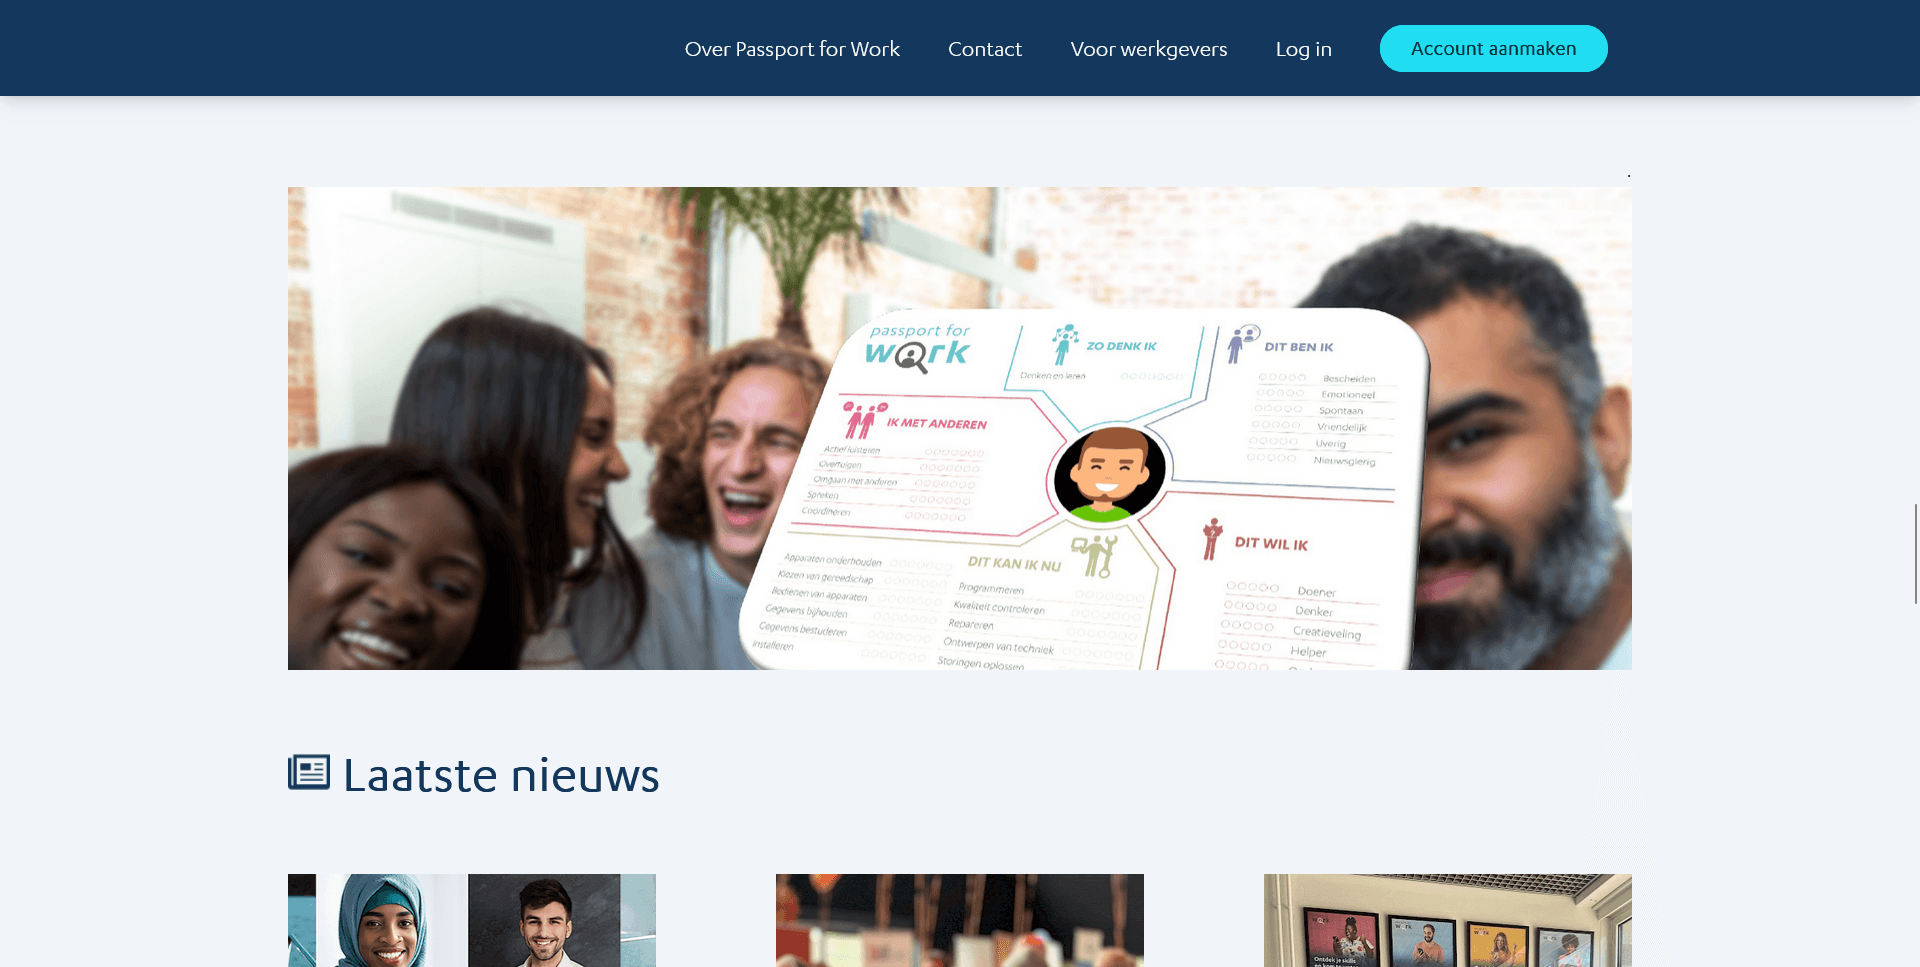
Task: Open news article showing framed wall posters
Action: (1448, 920)
